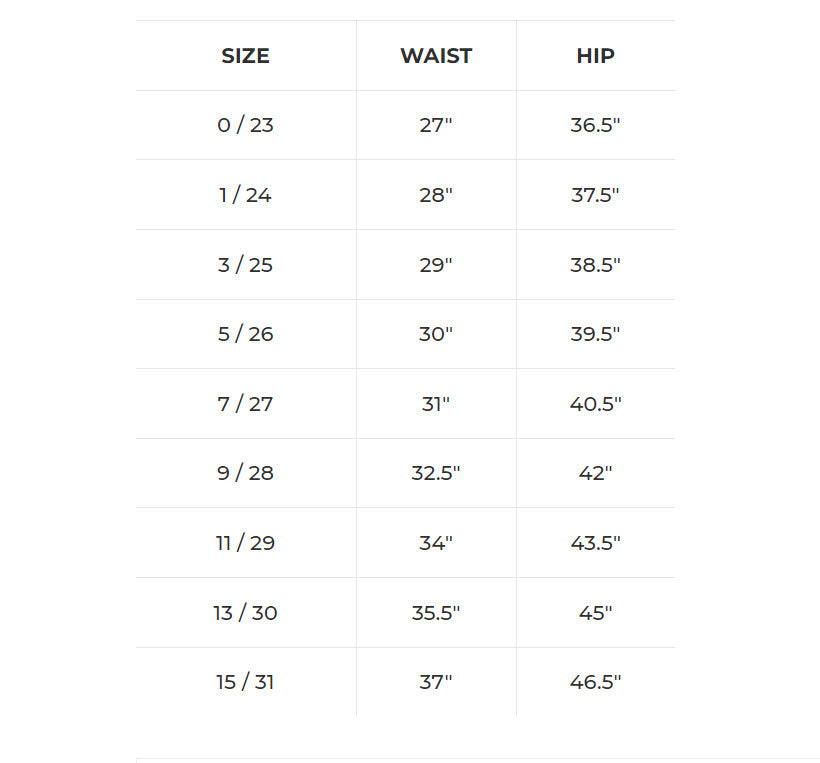Viewport: 820px width, 763px height.
Task: Click size 5 / 26 in the table
Action: point(245,334)
